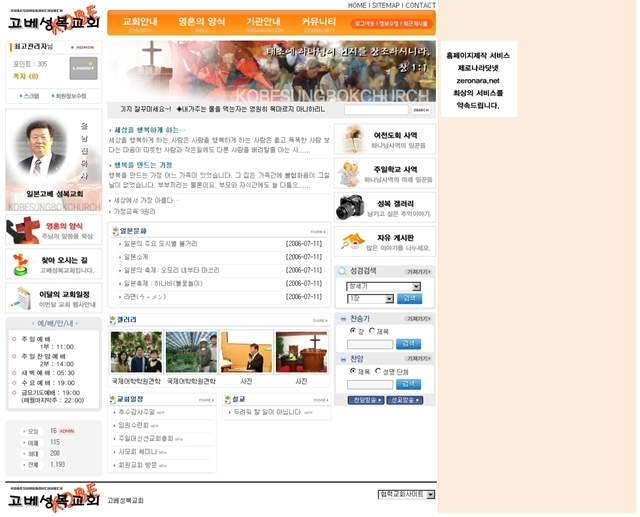Screen dimensions: 640x517
Task: Click the SITEMAP link at top
Action: 386,5
